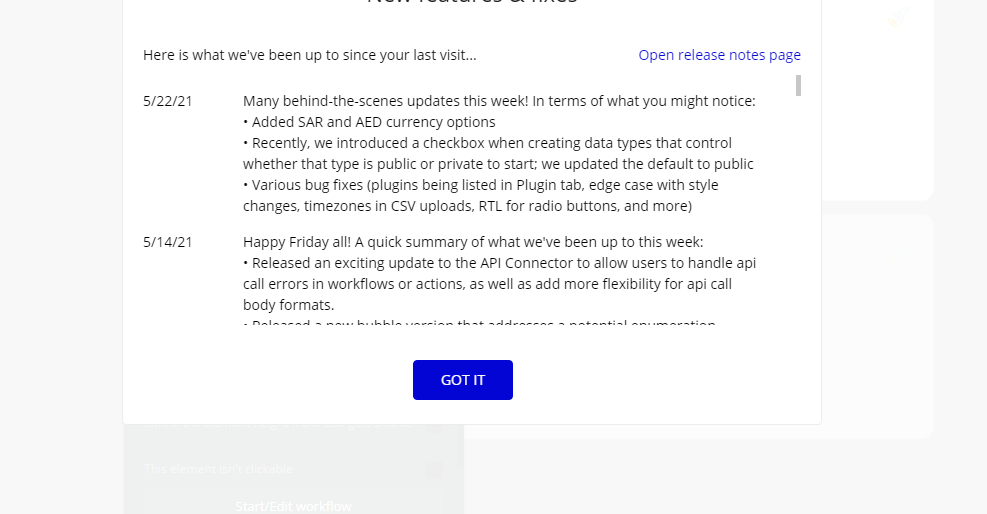Toggle the shrink element height checkbox

pos(434,426)
